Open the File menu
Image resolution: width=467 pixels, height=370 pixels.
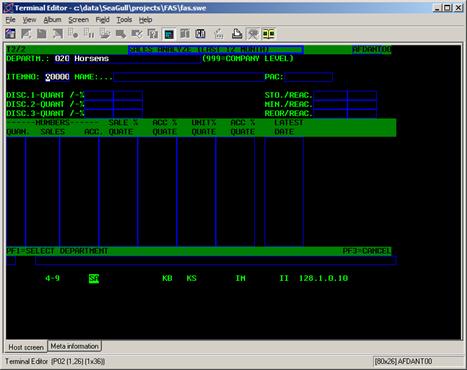click(x=10, y=20)
